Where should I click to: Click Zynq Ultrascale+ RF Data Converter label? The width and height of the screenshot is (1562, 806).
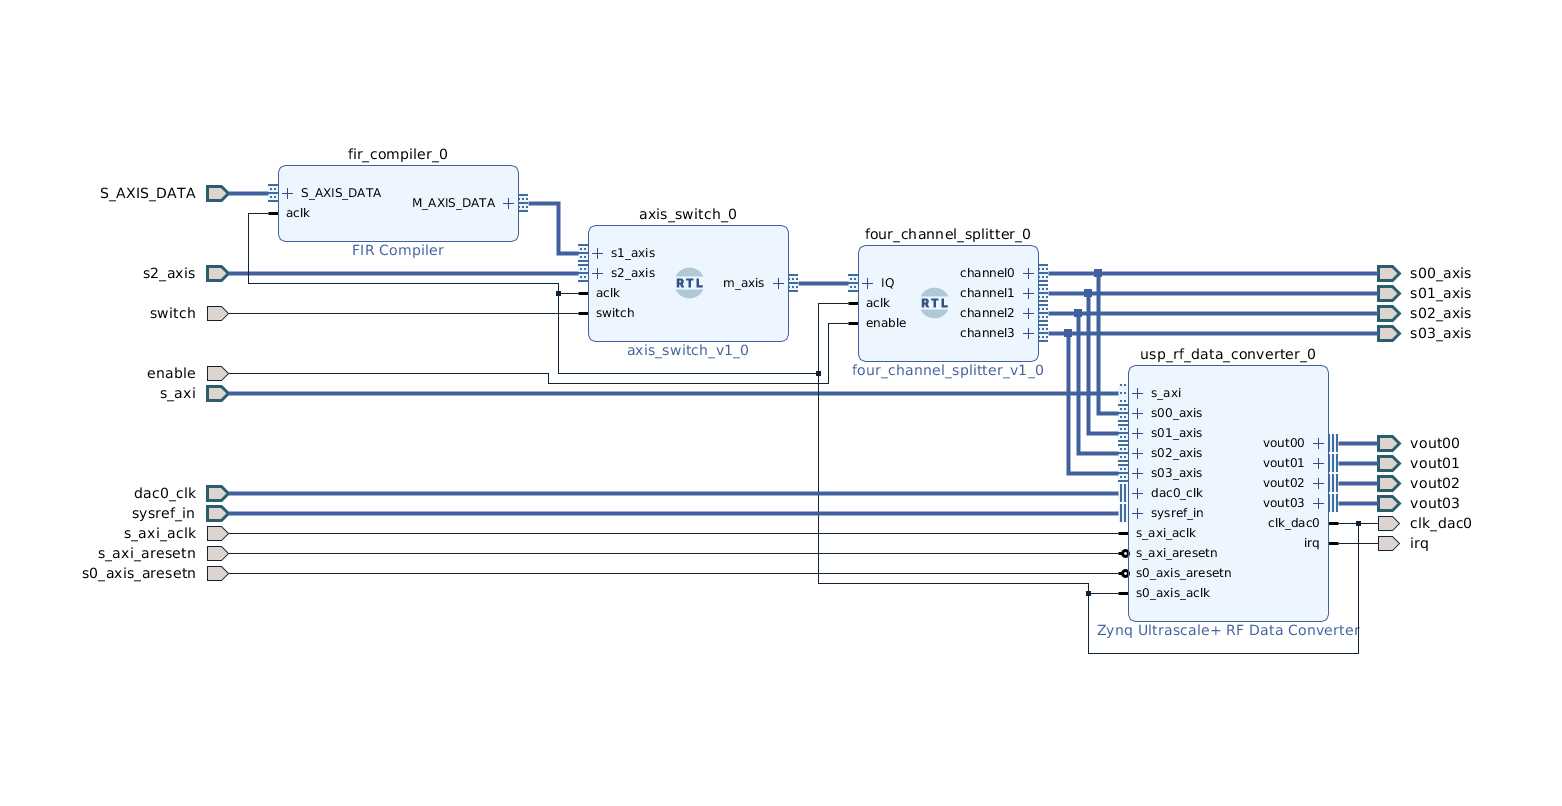pos(1228,630)
